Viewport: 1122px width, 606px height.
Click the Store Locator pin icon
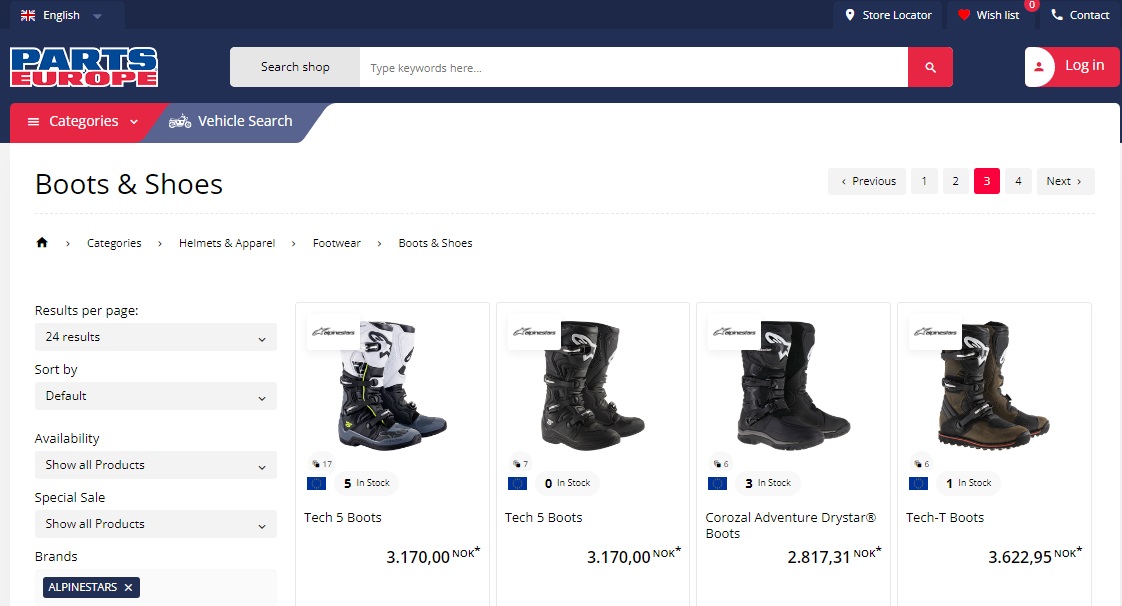849,15
